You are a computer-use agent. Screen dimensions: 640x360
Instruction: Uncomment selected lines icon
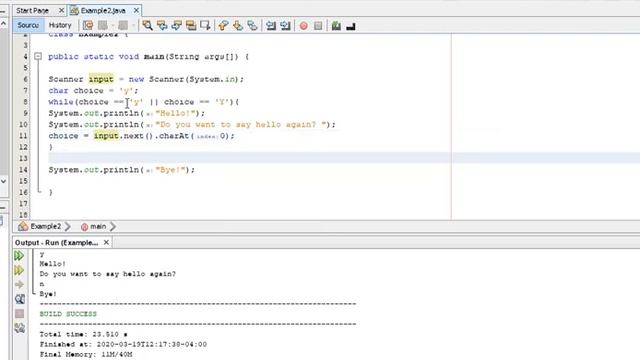coord(351,26)
